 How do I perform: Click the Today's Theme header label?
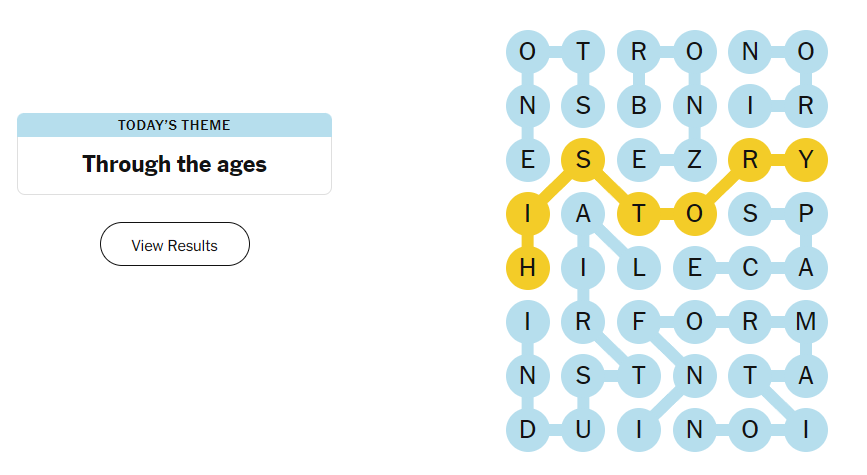174,125
